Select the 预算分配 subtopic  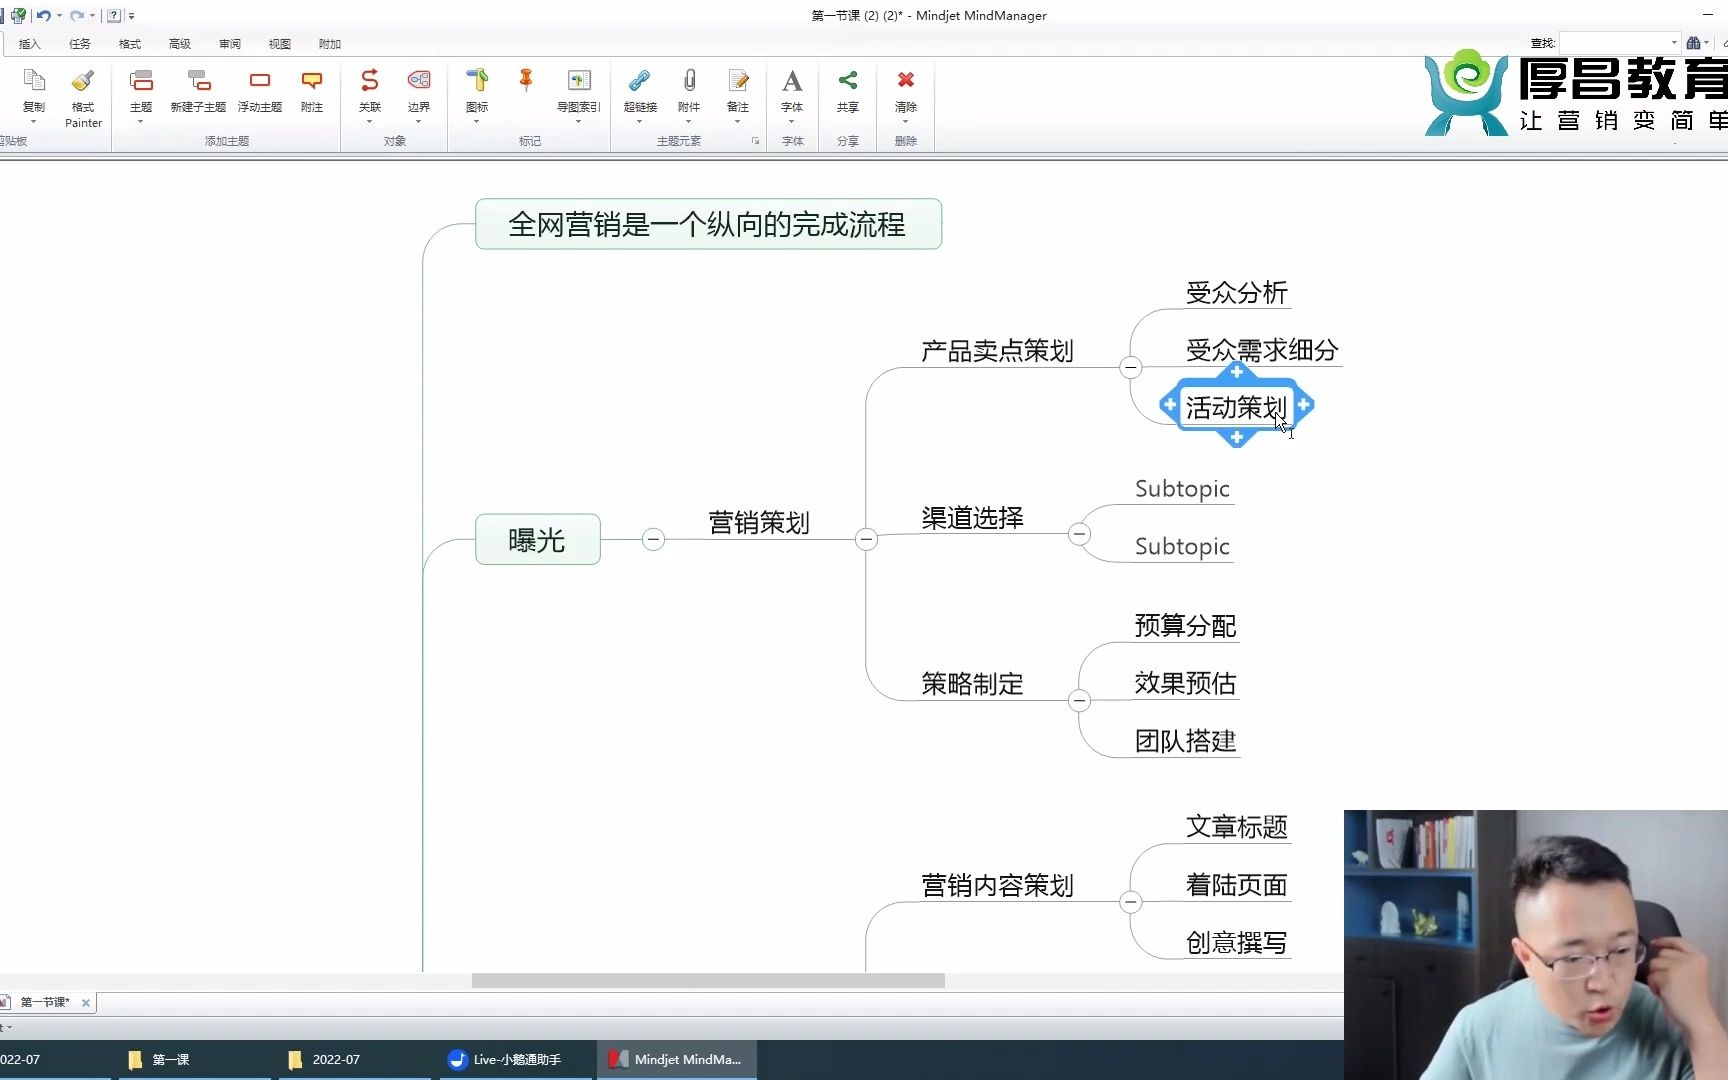click(1186, 626)
